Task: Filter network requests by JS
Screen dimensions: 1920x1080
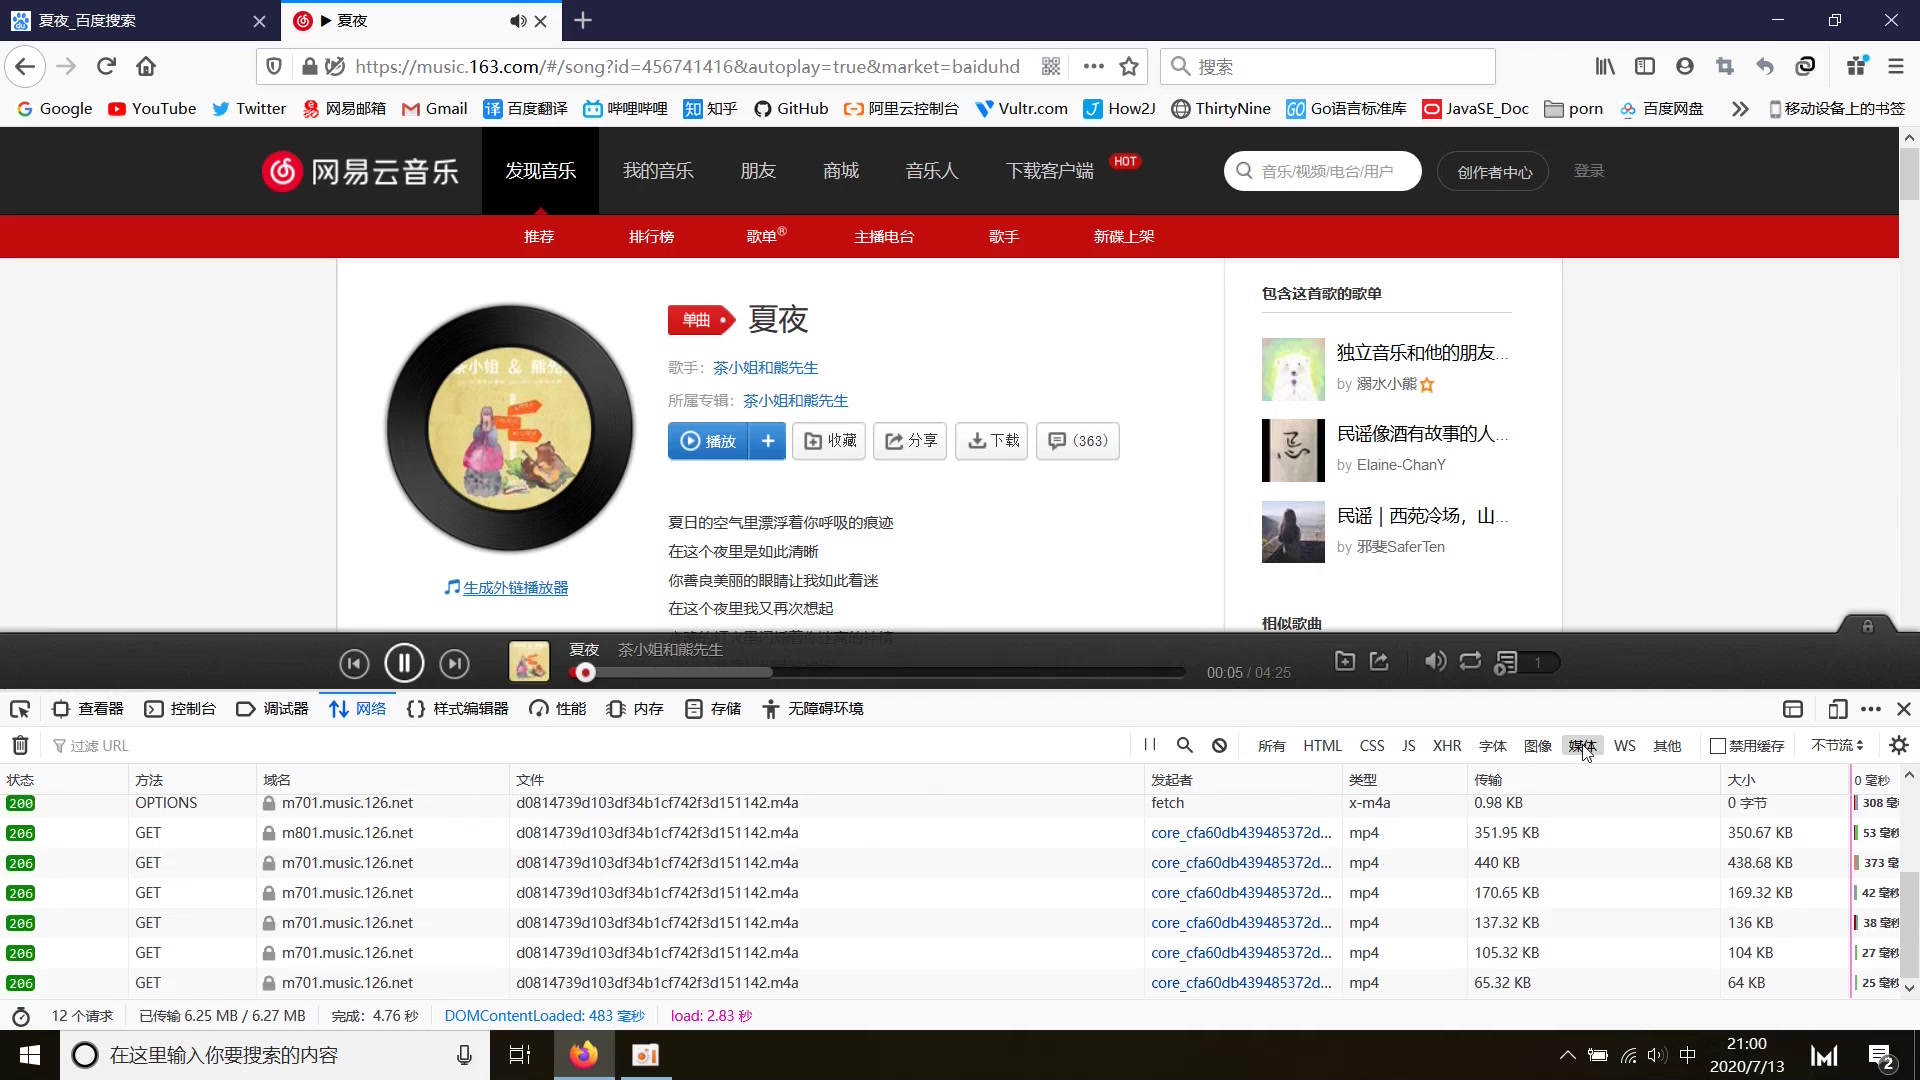Action: [1408, 745]
